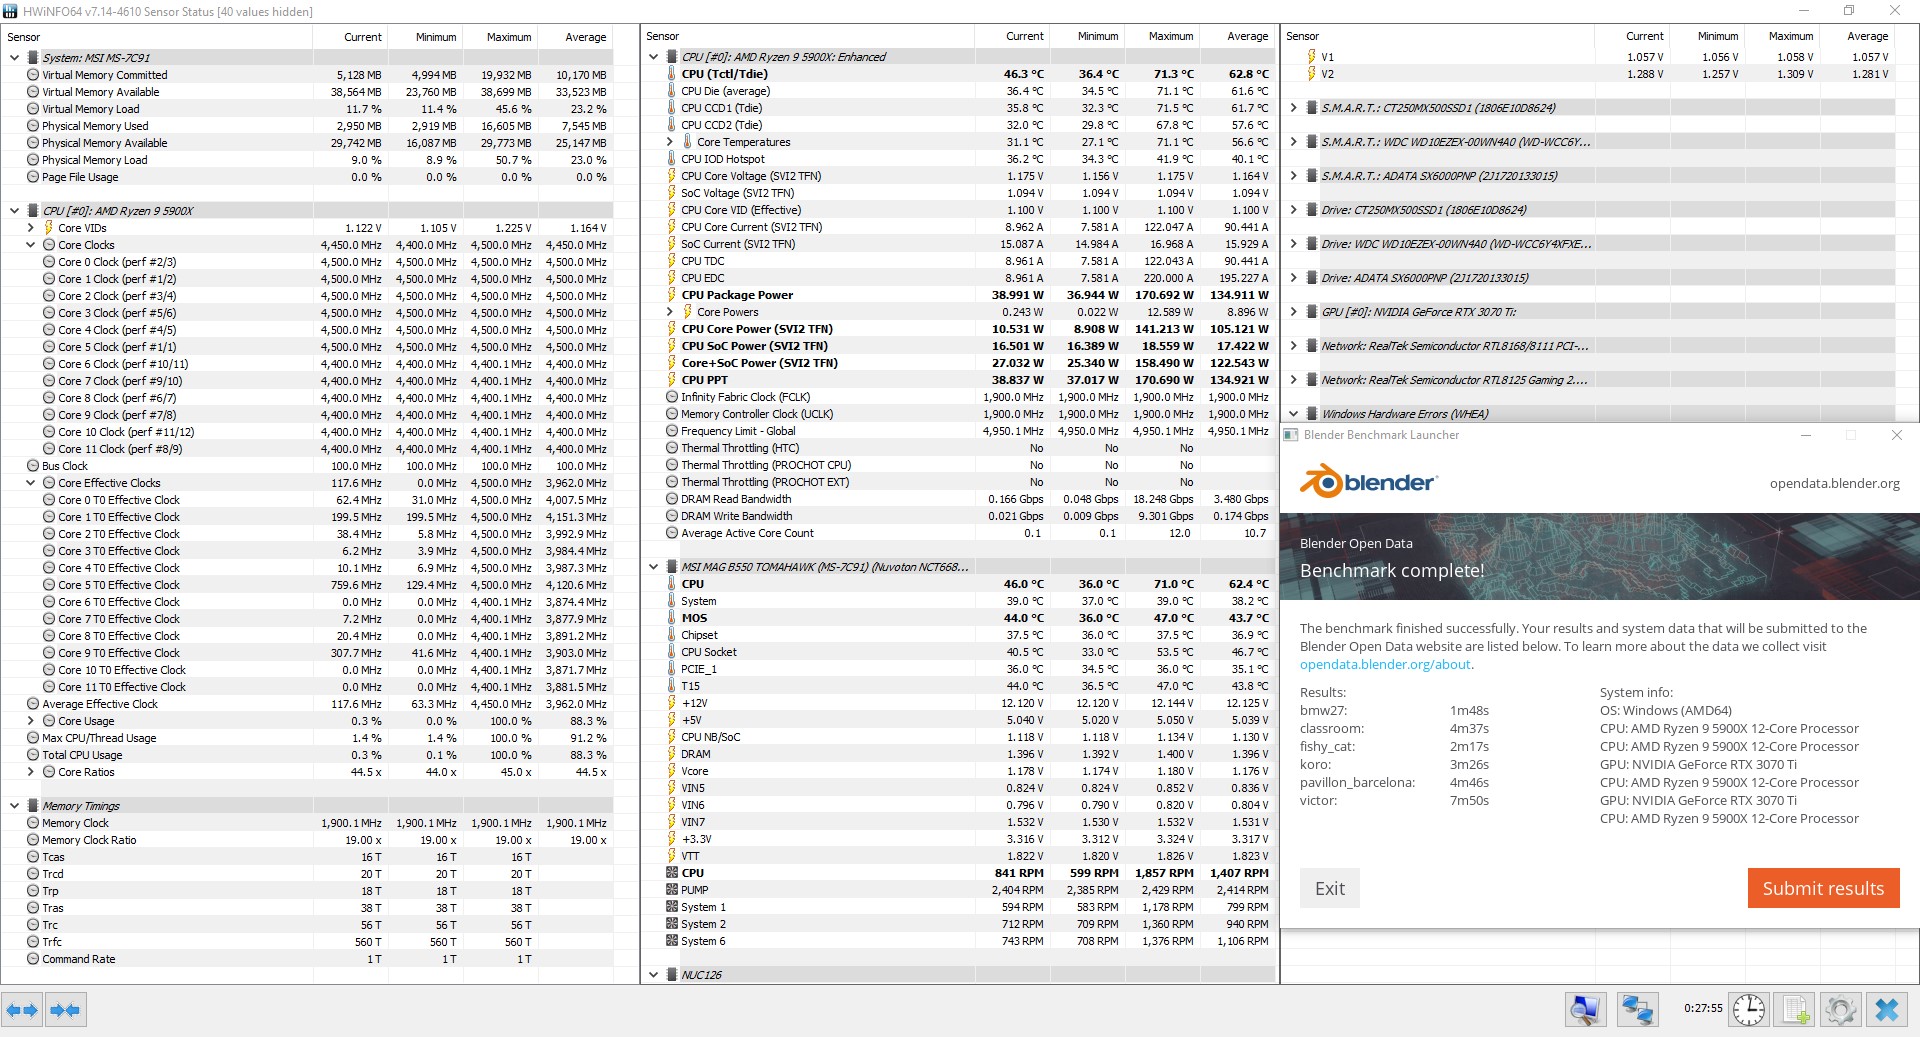Viewport: 1920px width, 1037px height.
Task: Click the thermometer icon beside CPU IOD Hotspot
Action: 672,159
